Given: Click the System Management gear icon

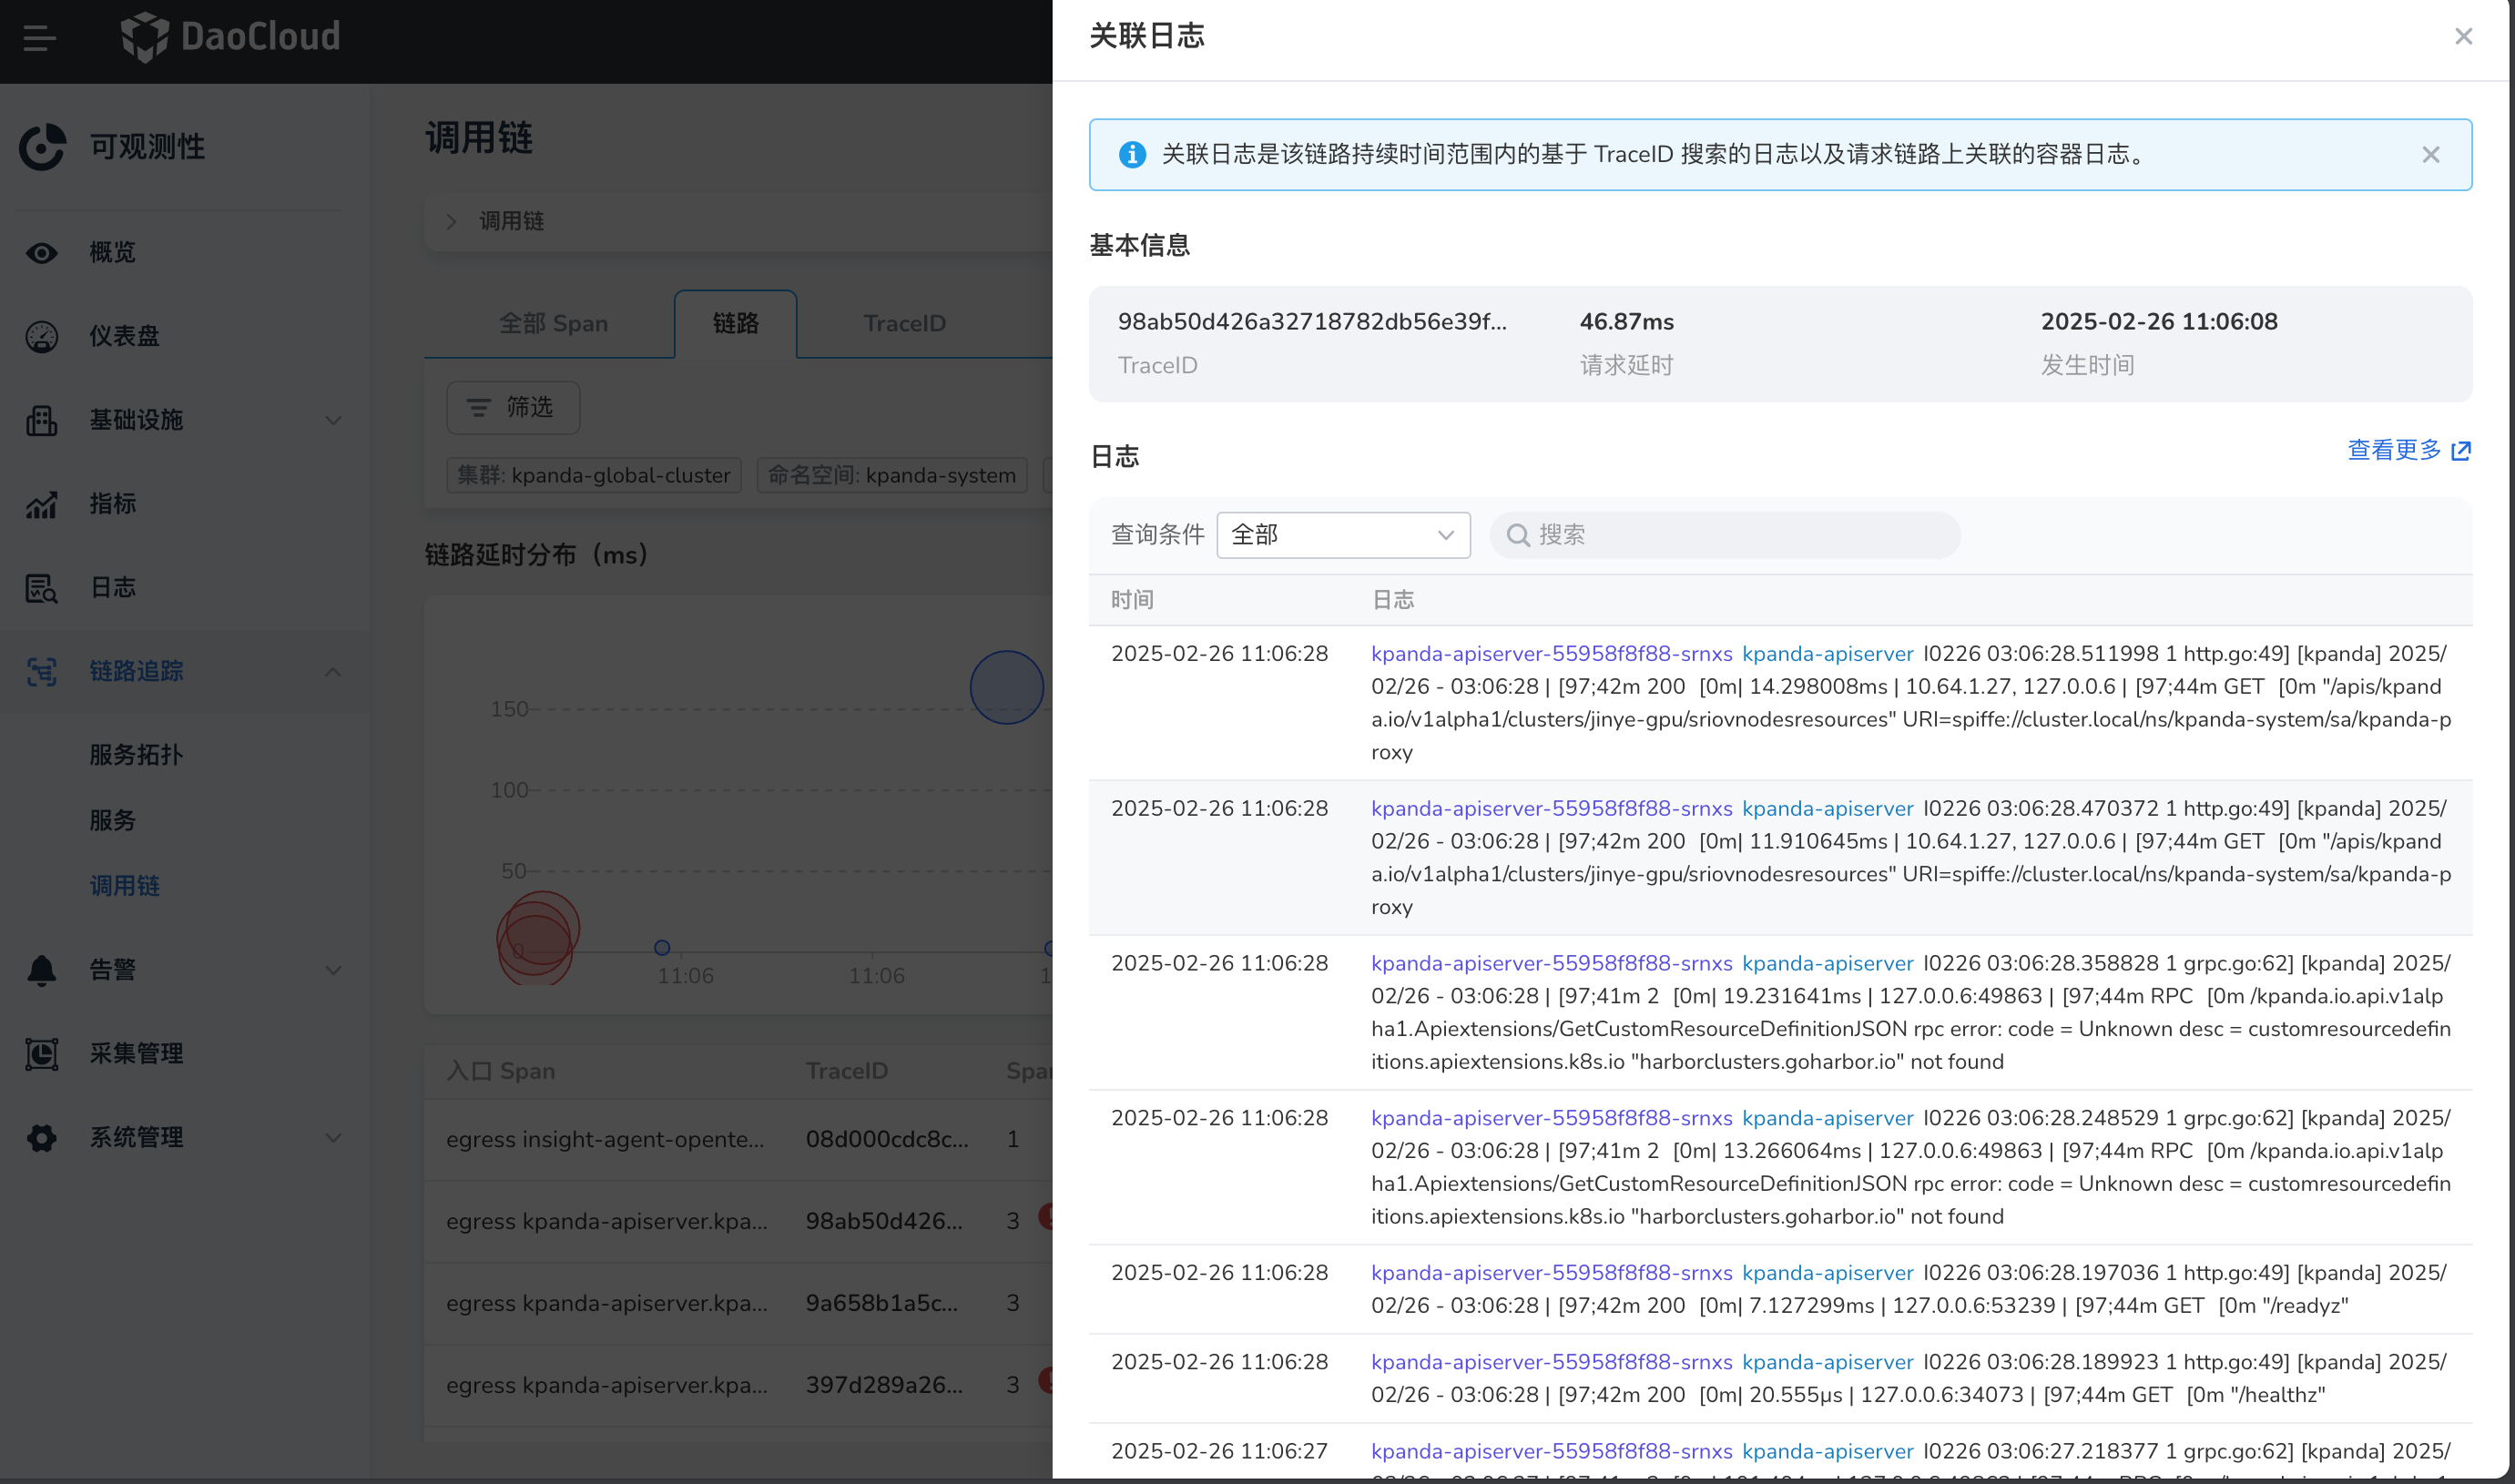Looking at the screenshot, I should 41,1138.
